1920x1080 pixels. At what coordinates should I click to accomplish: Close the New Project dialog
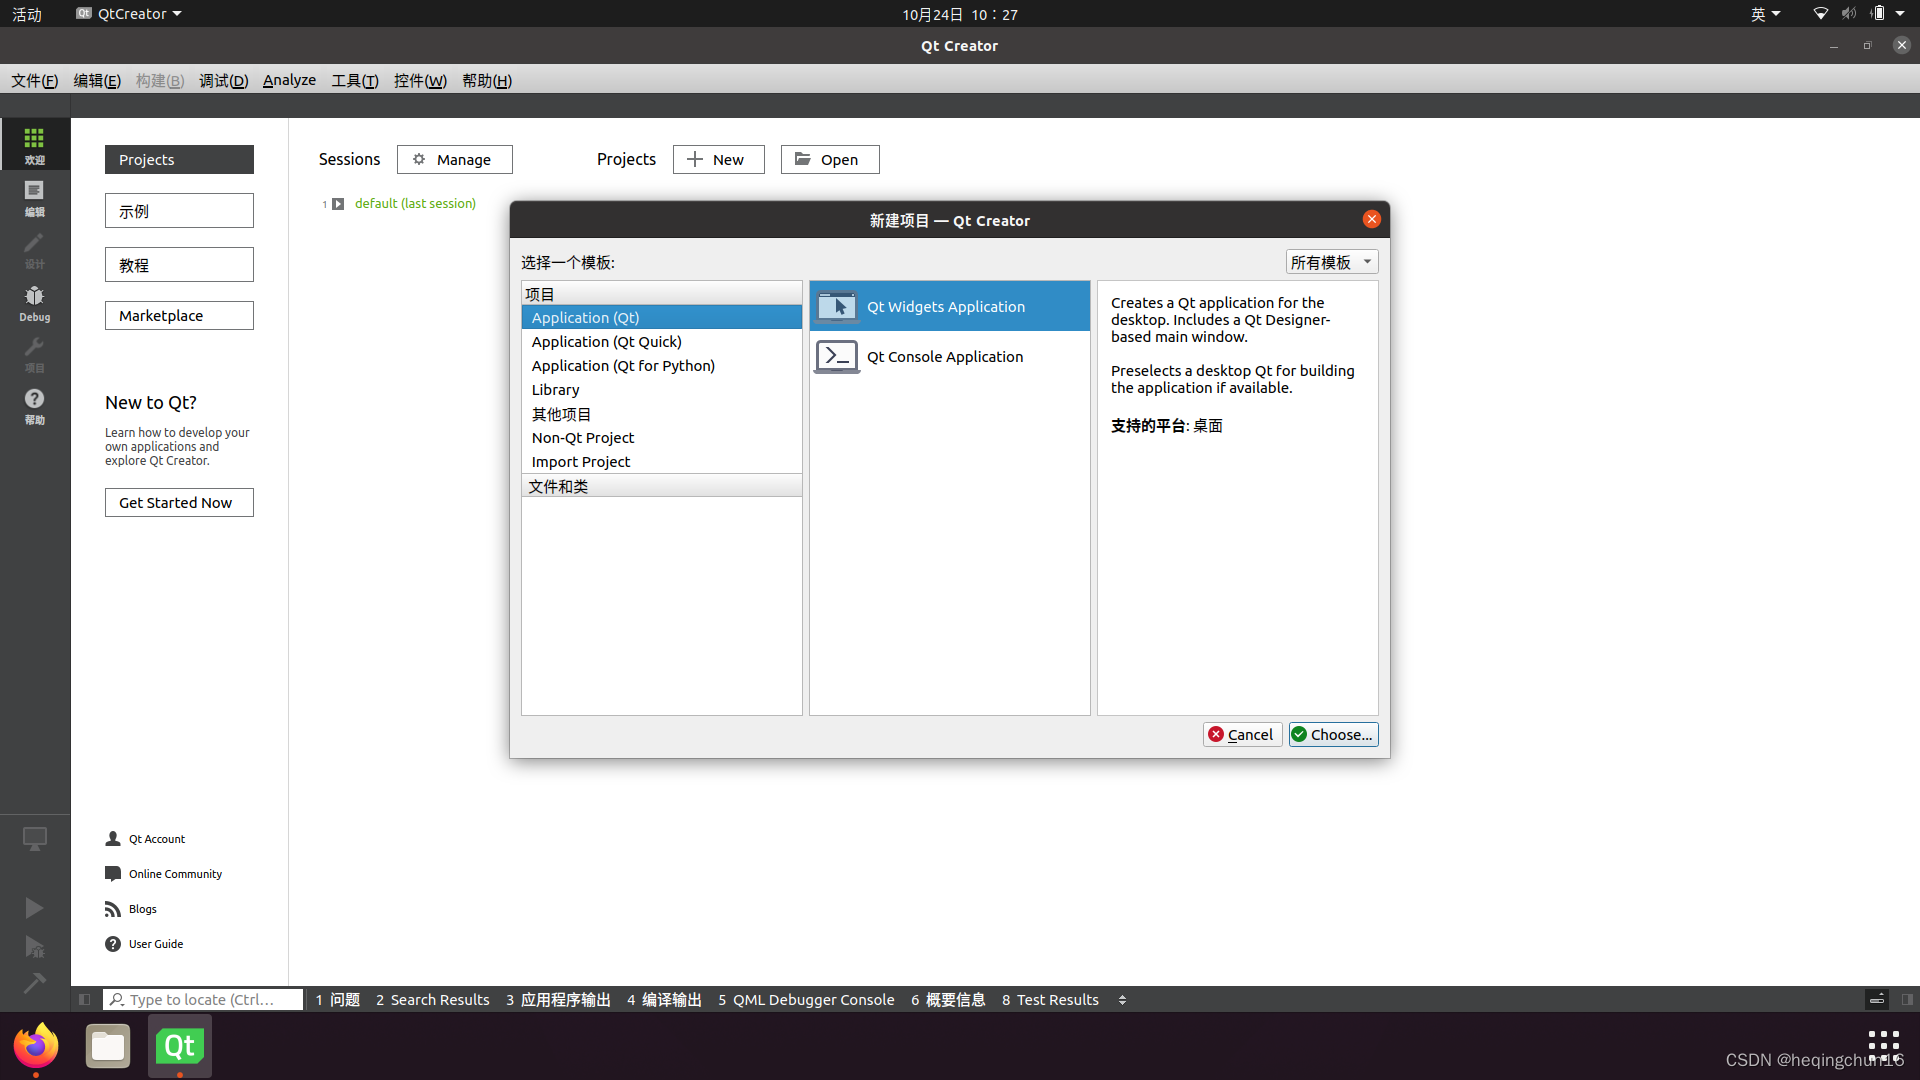click(x=1371, y=219)
